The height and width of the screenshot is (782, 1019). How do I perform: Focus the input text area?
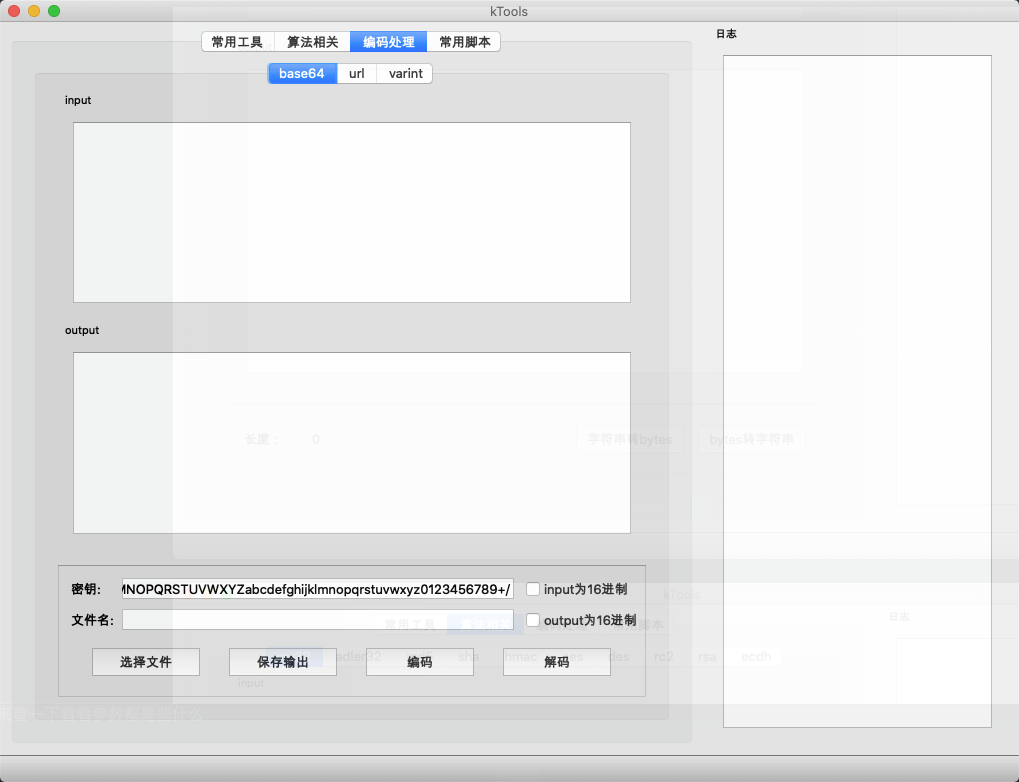click(352, 213)
